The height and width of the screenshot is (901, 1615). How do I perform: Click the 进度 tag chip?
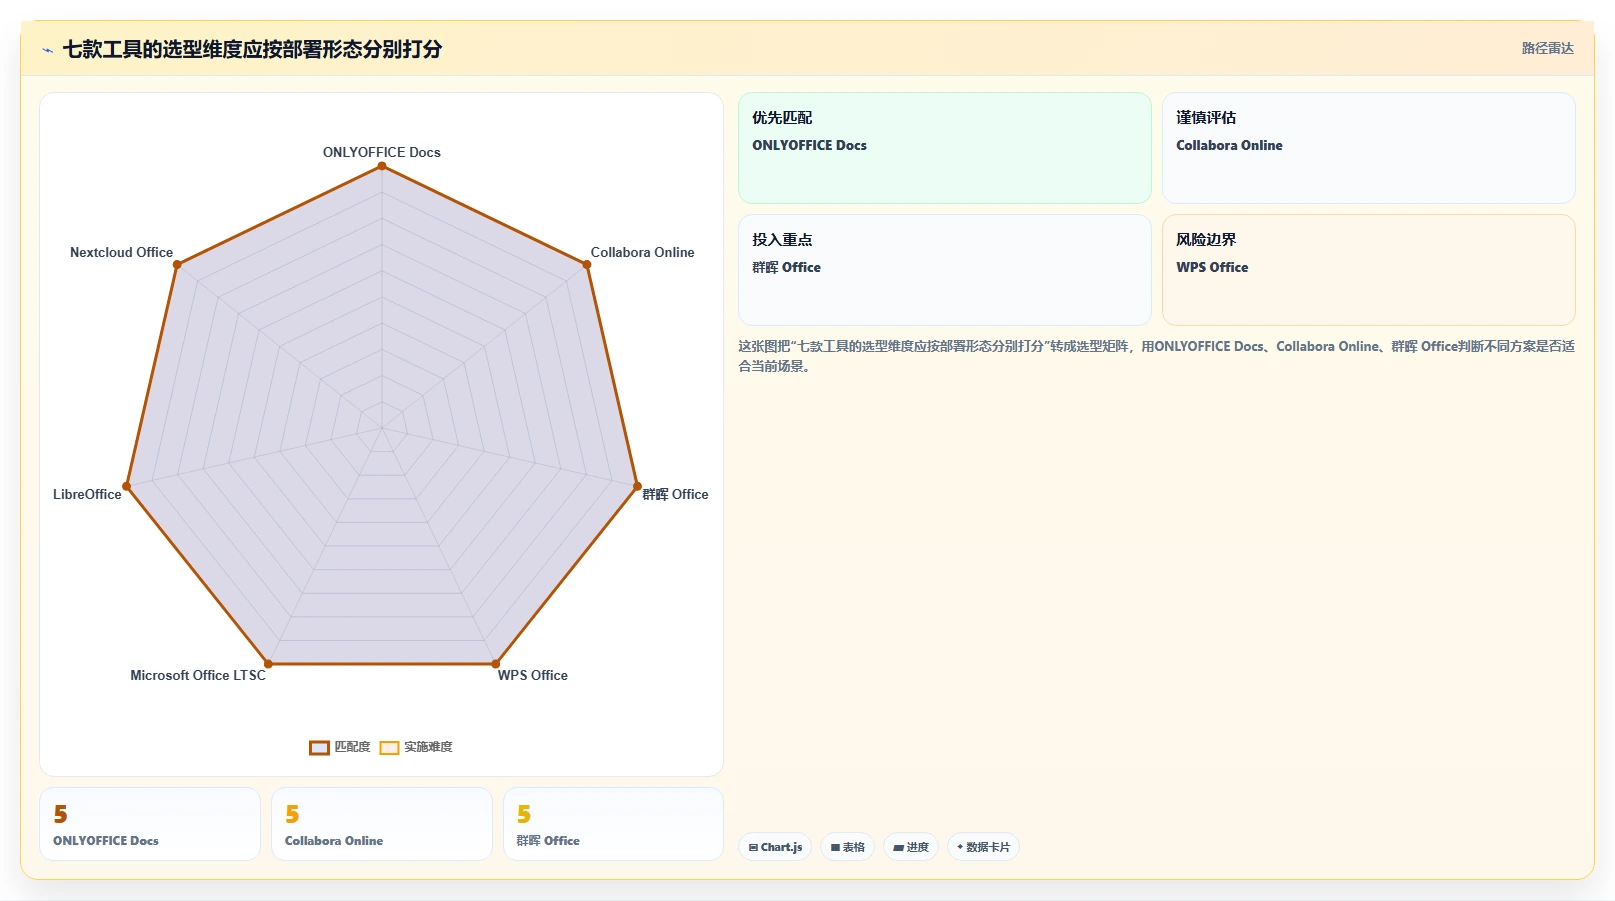[x=911, y=847]
